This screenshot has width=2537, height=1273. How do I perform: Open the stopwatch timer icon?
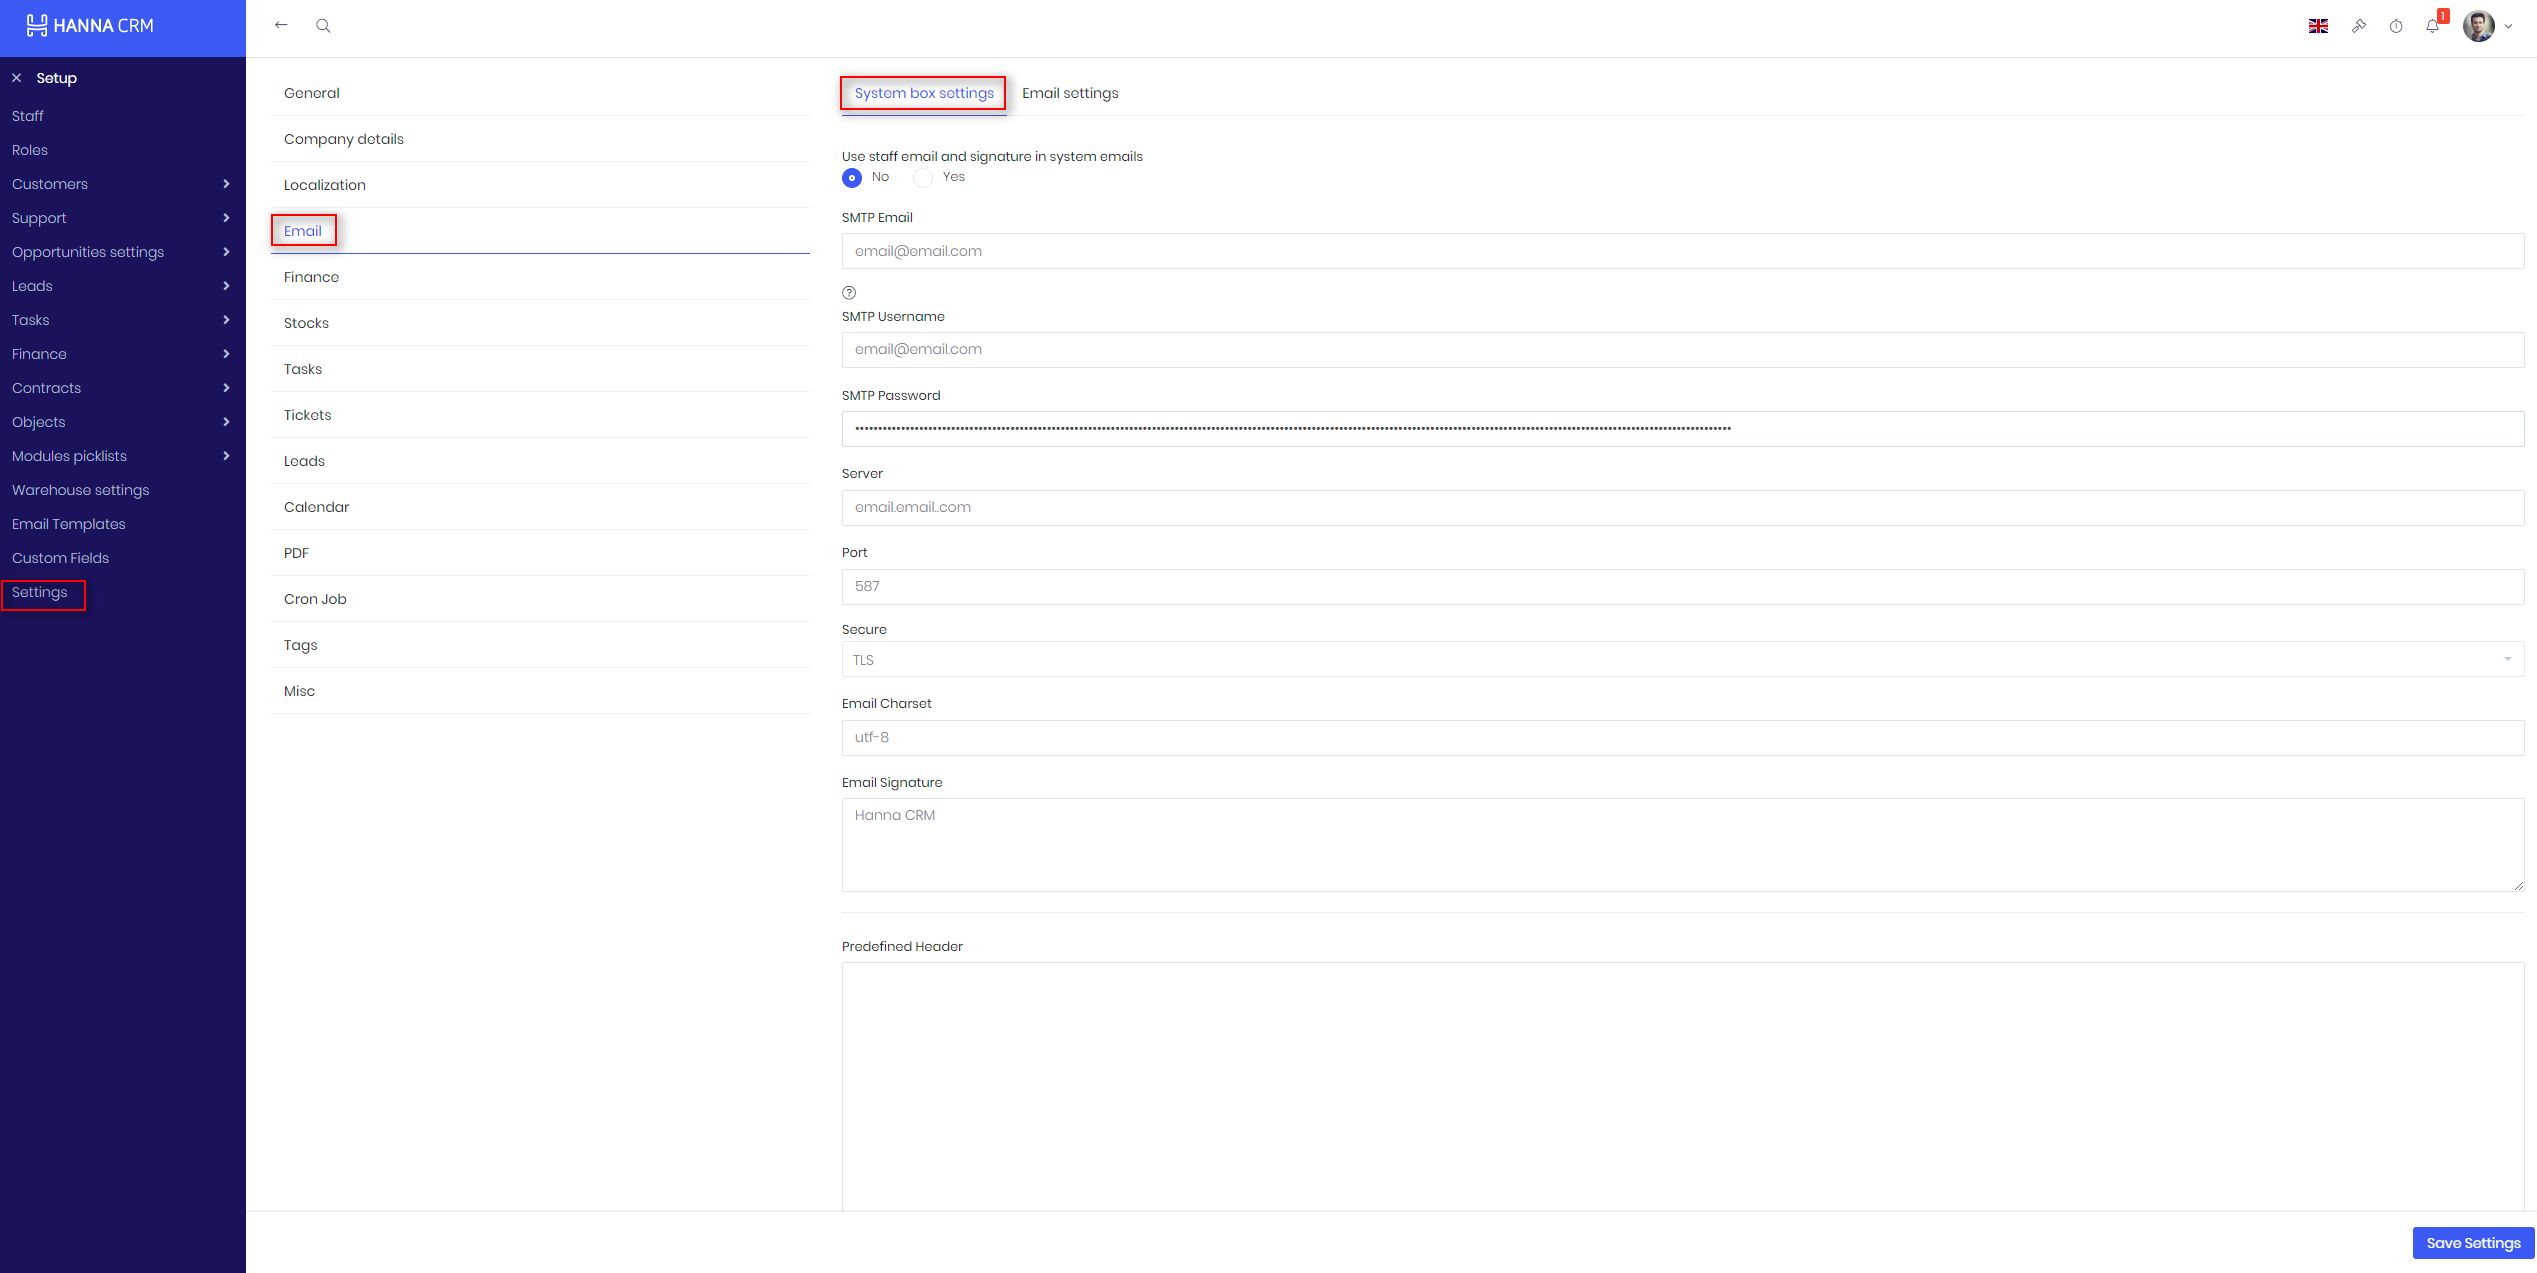pos(2396,26)
